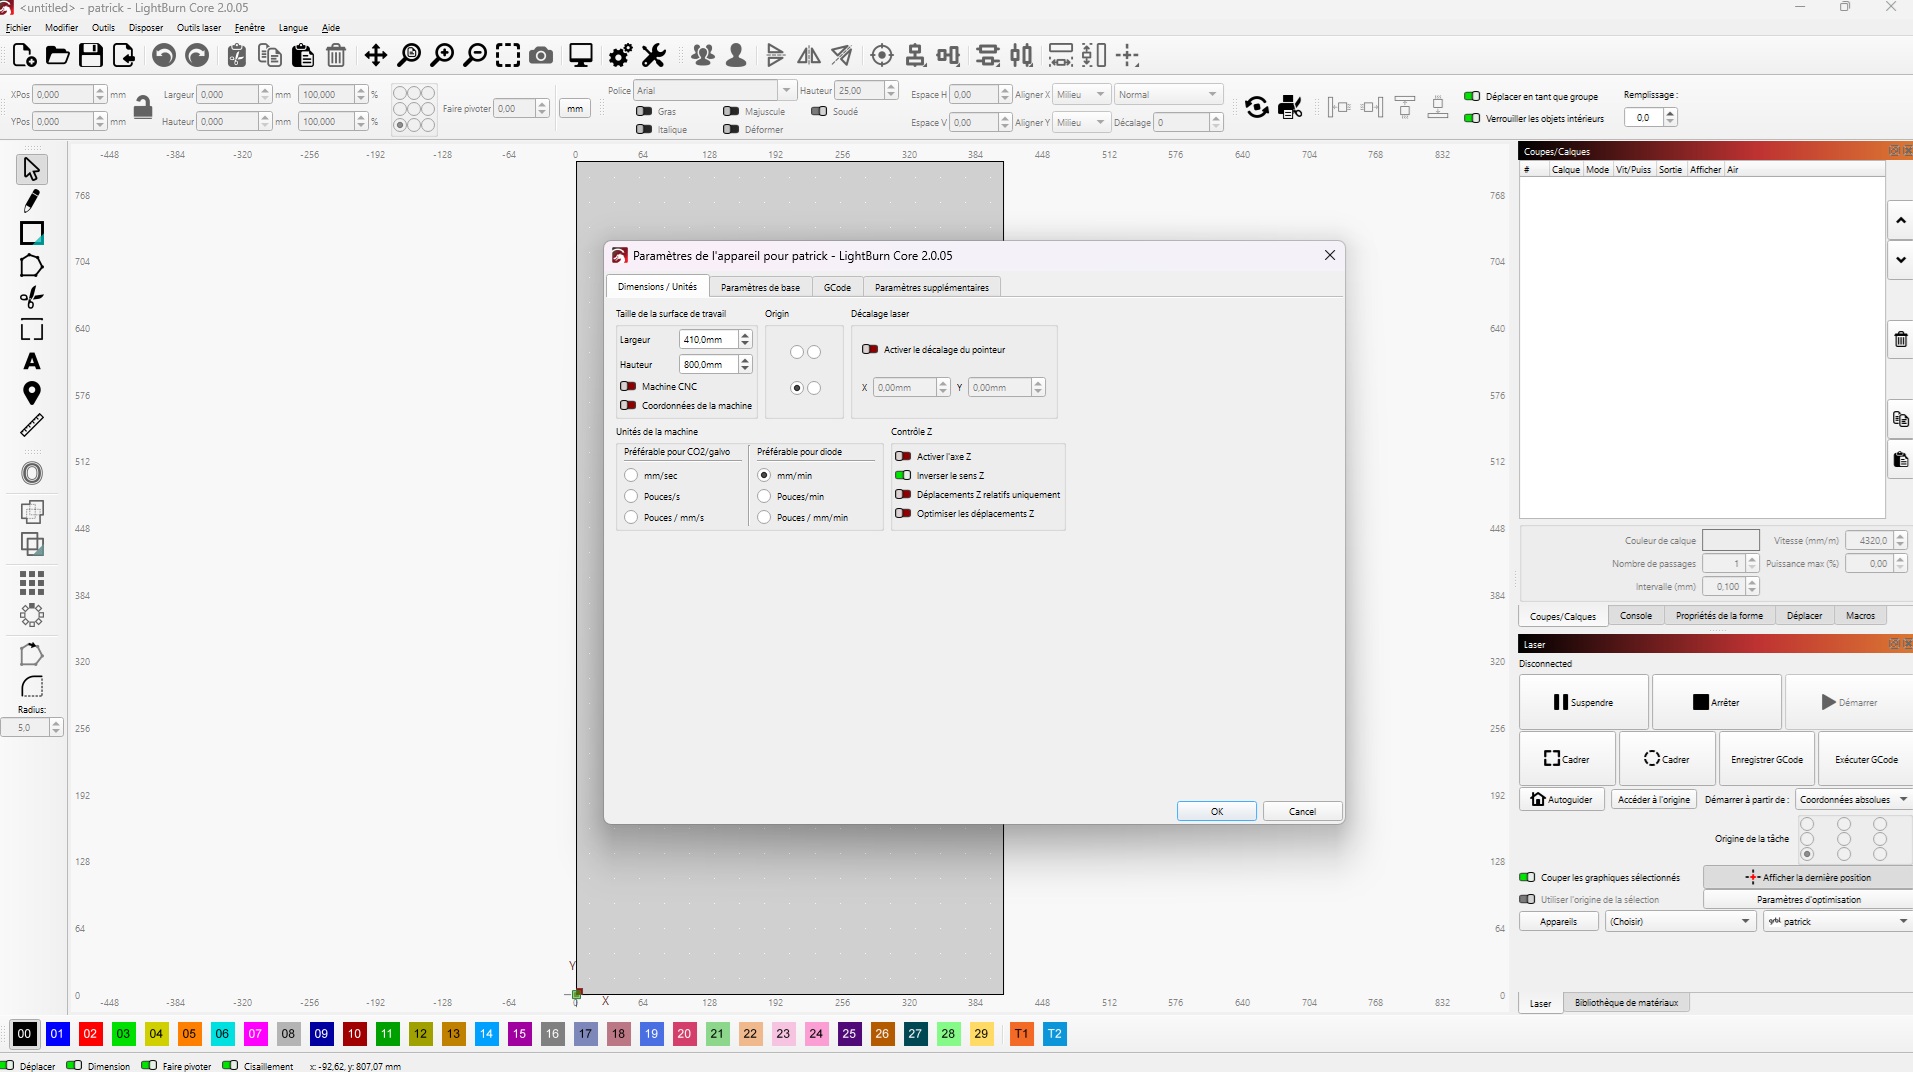
Task: Open Police font dropdown
Action: (x=714, y=90)
